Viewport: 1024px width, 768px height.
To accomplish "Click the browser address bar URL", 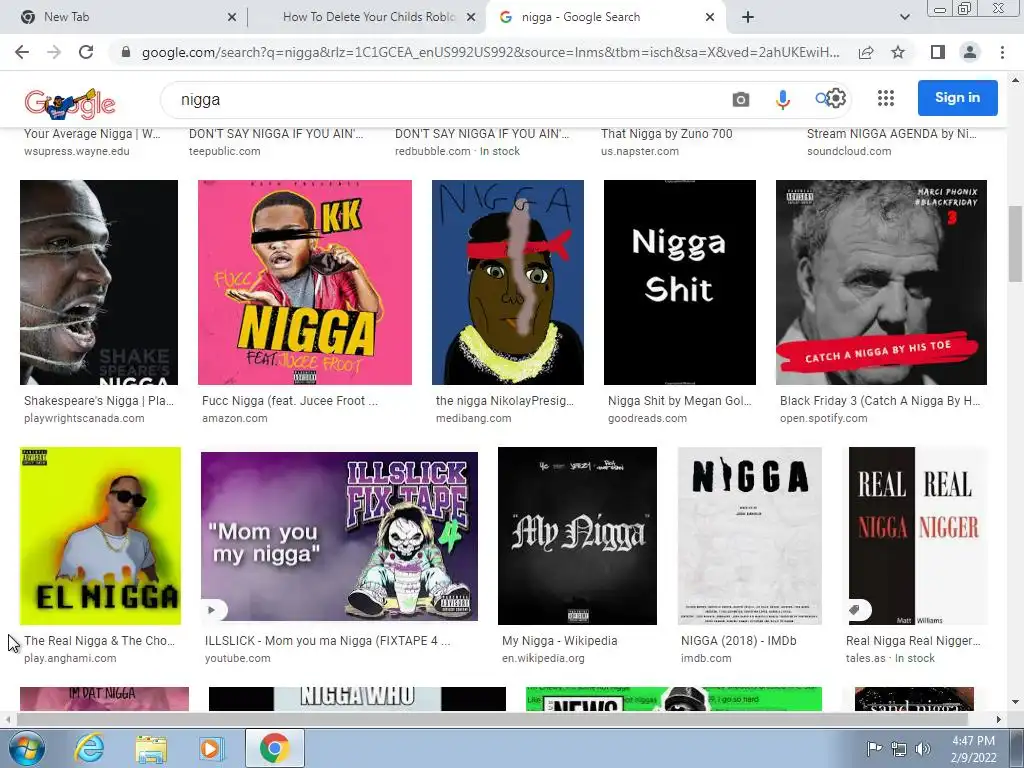I will [490, 52].
